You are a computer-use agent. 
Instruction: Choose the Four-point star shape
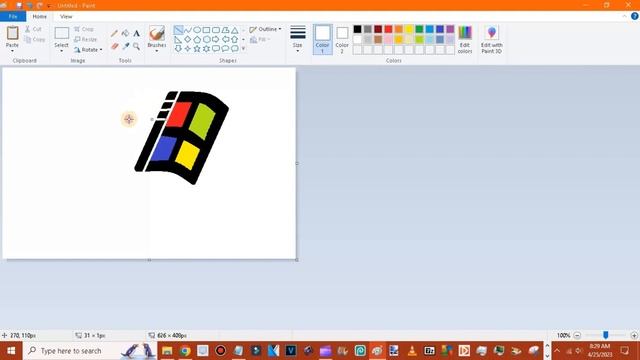(188, 49)
